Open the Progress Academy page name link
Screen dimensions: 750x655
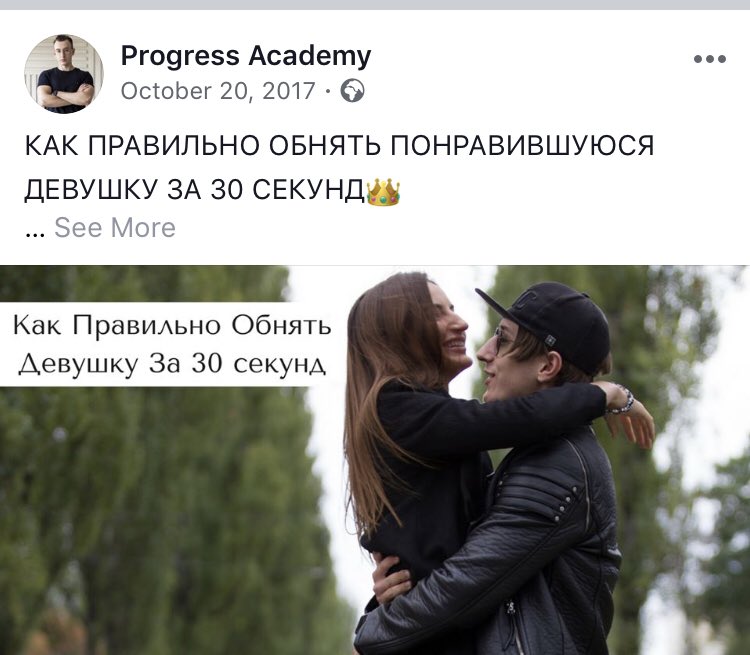pyautogui.click(x=246, y=56)
